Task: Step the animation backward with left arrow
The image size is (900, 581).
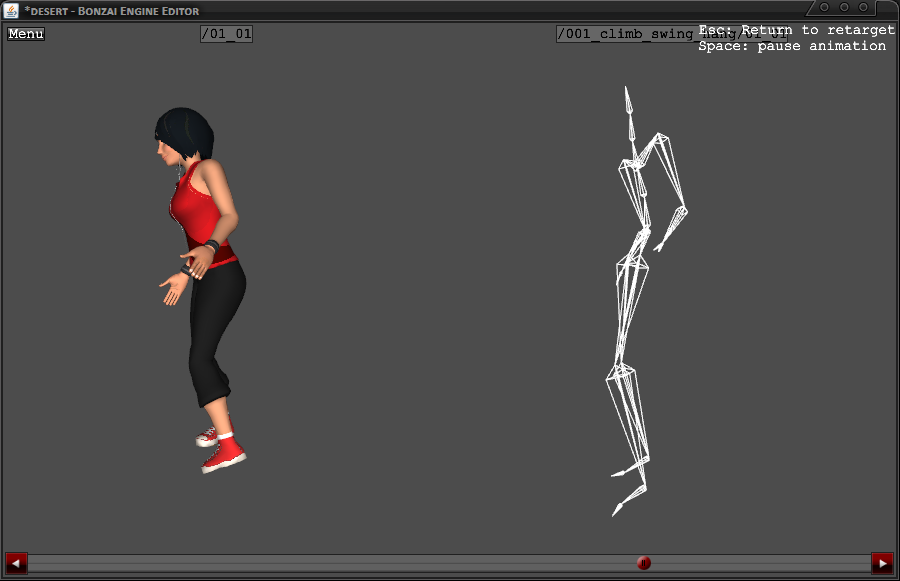Action: [16, 563]
